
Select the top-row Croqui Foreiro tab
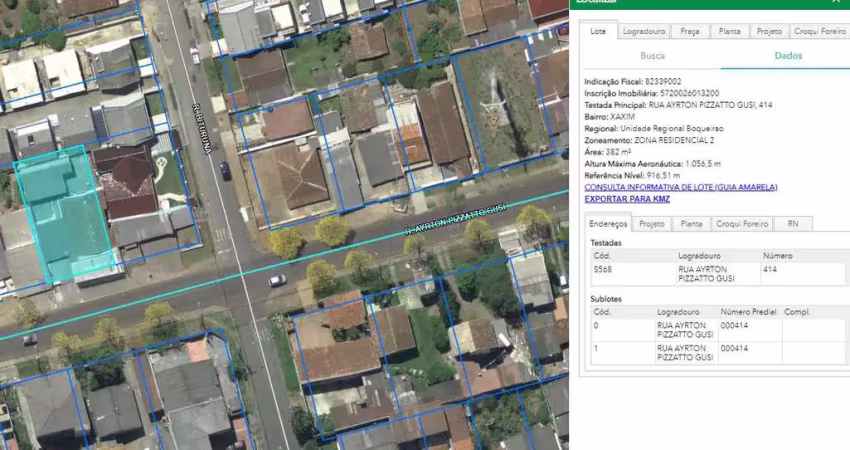point(819,31)
